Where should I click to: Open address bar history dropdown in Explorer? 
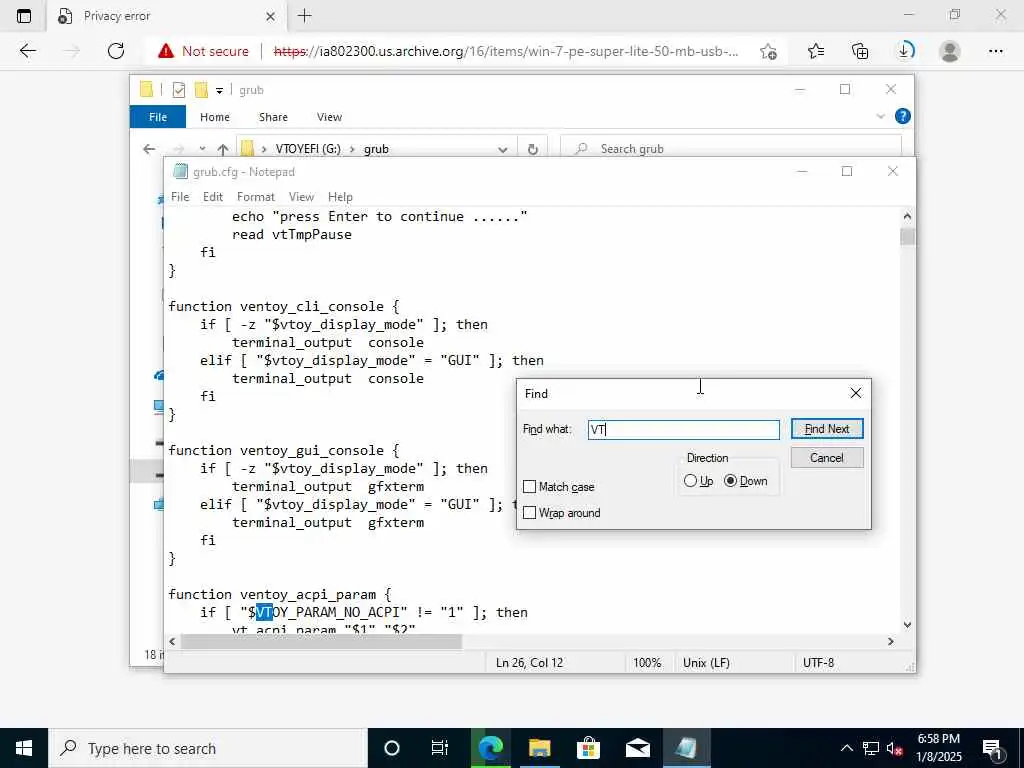502,150
